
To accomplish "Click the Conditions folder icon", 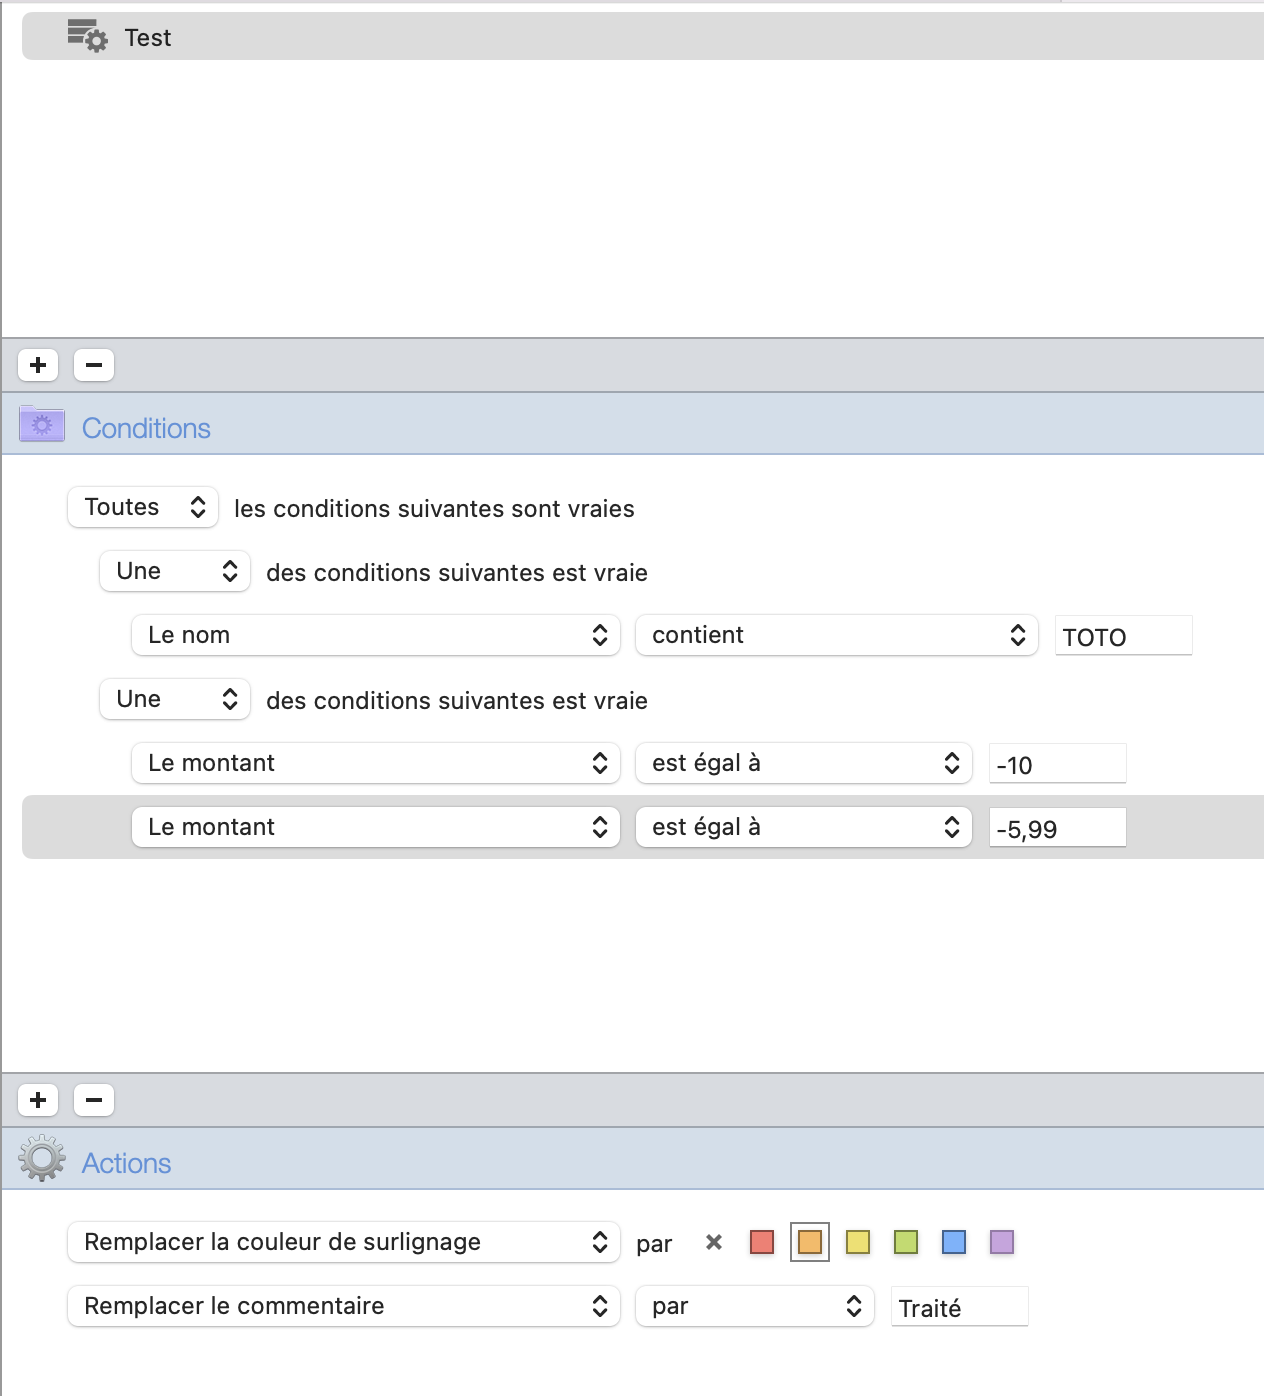I will click(x=42, y=426).
